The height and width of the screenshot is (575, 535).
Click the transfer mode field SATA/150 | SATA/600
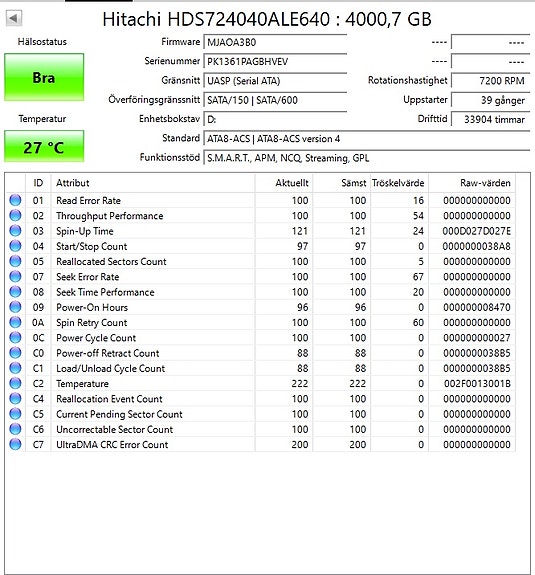click(x=275, y=100)
